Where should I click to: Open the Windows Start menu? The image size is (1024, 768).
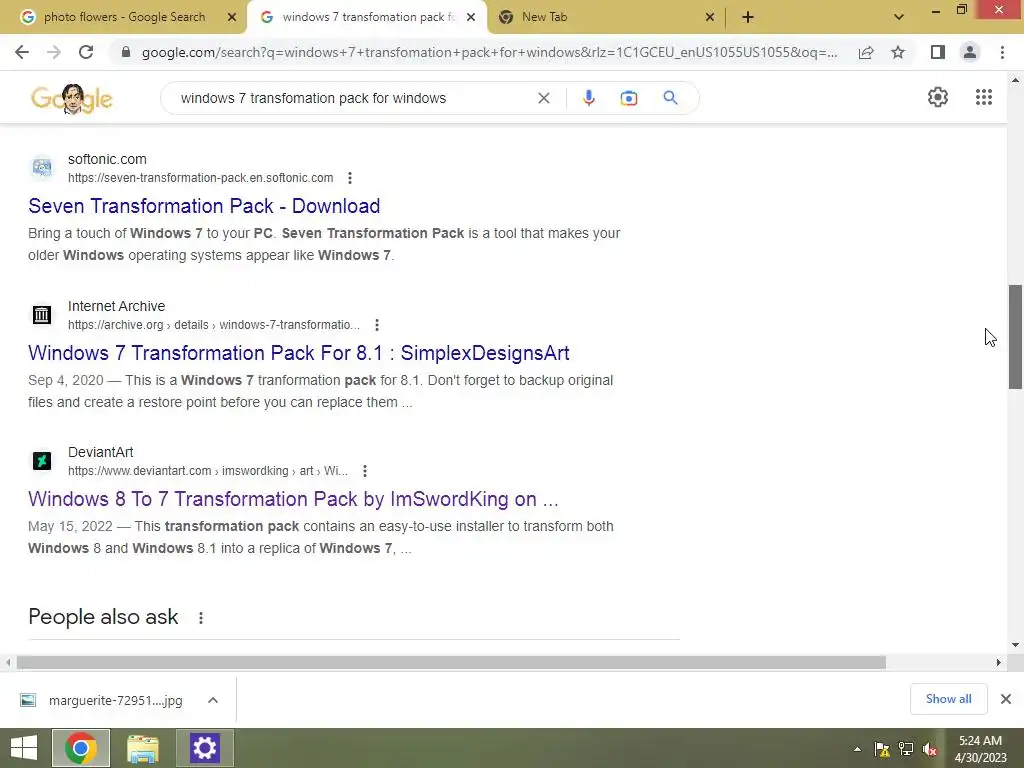click(24, 748)
